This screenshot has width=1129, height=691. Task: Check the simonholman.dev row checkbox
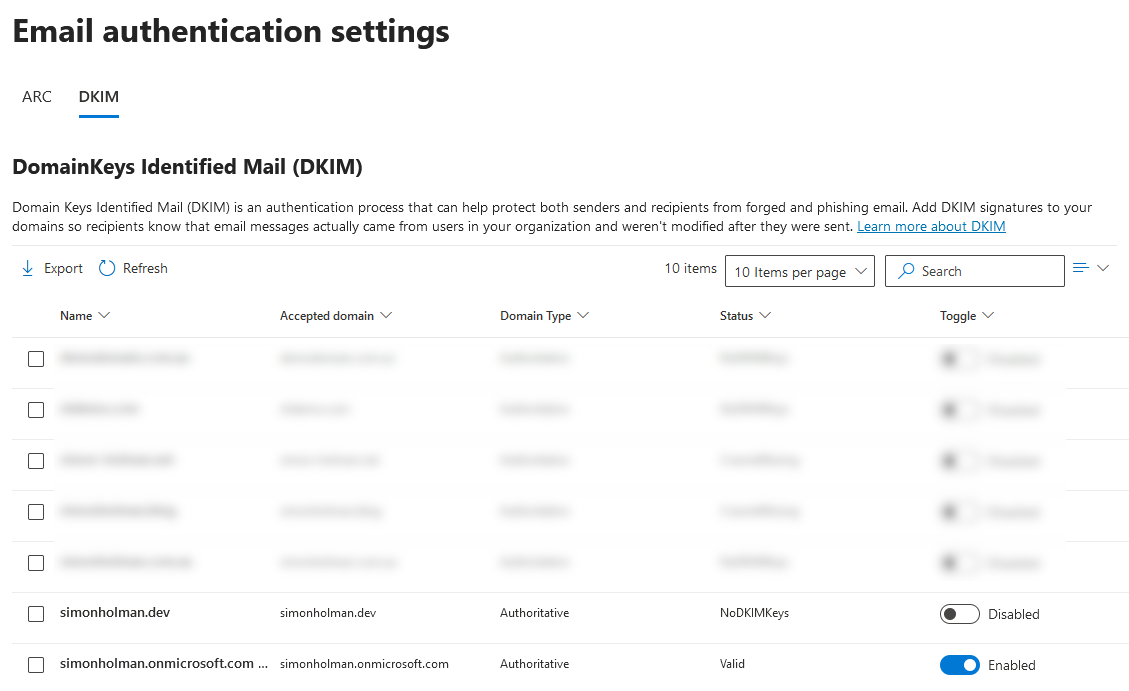coord(35,613)
